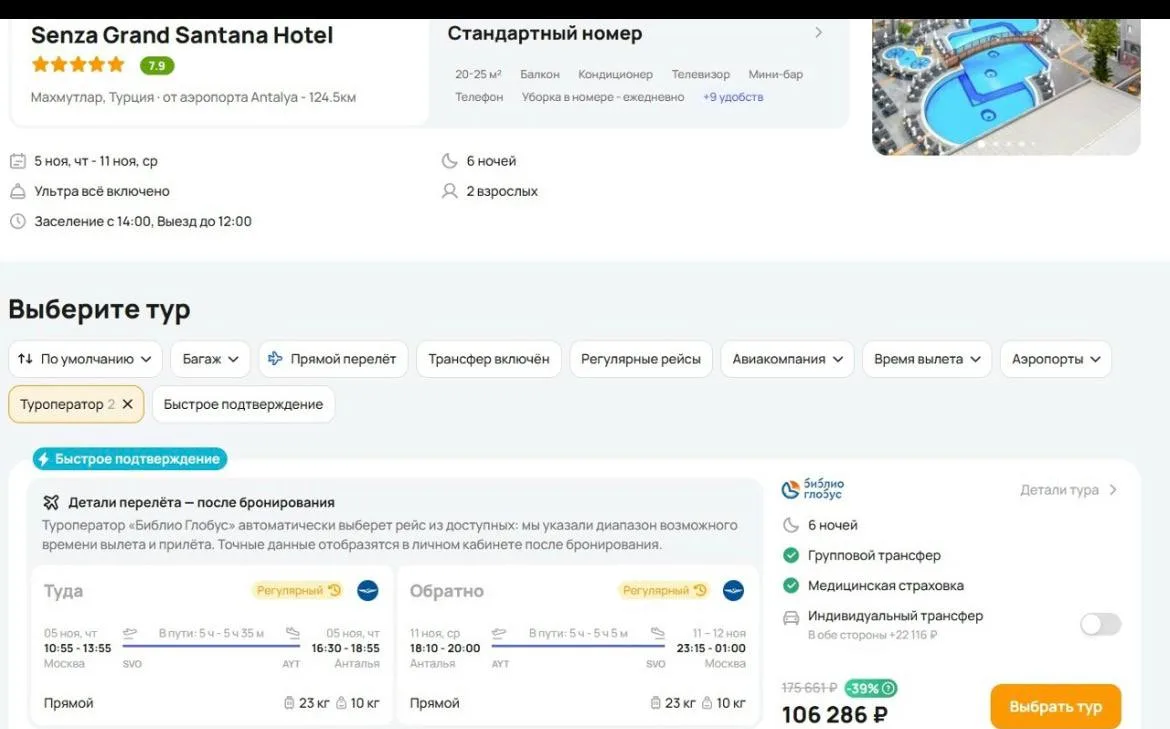Click the takeoff icon in the Обратно card
Image resolution: width=1170 pixels, height=729 pixels.
[498, 633]
